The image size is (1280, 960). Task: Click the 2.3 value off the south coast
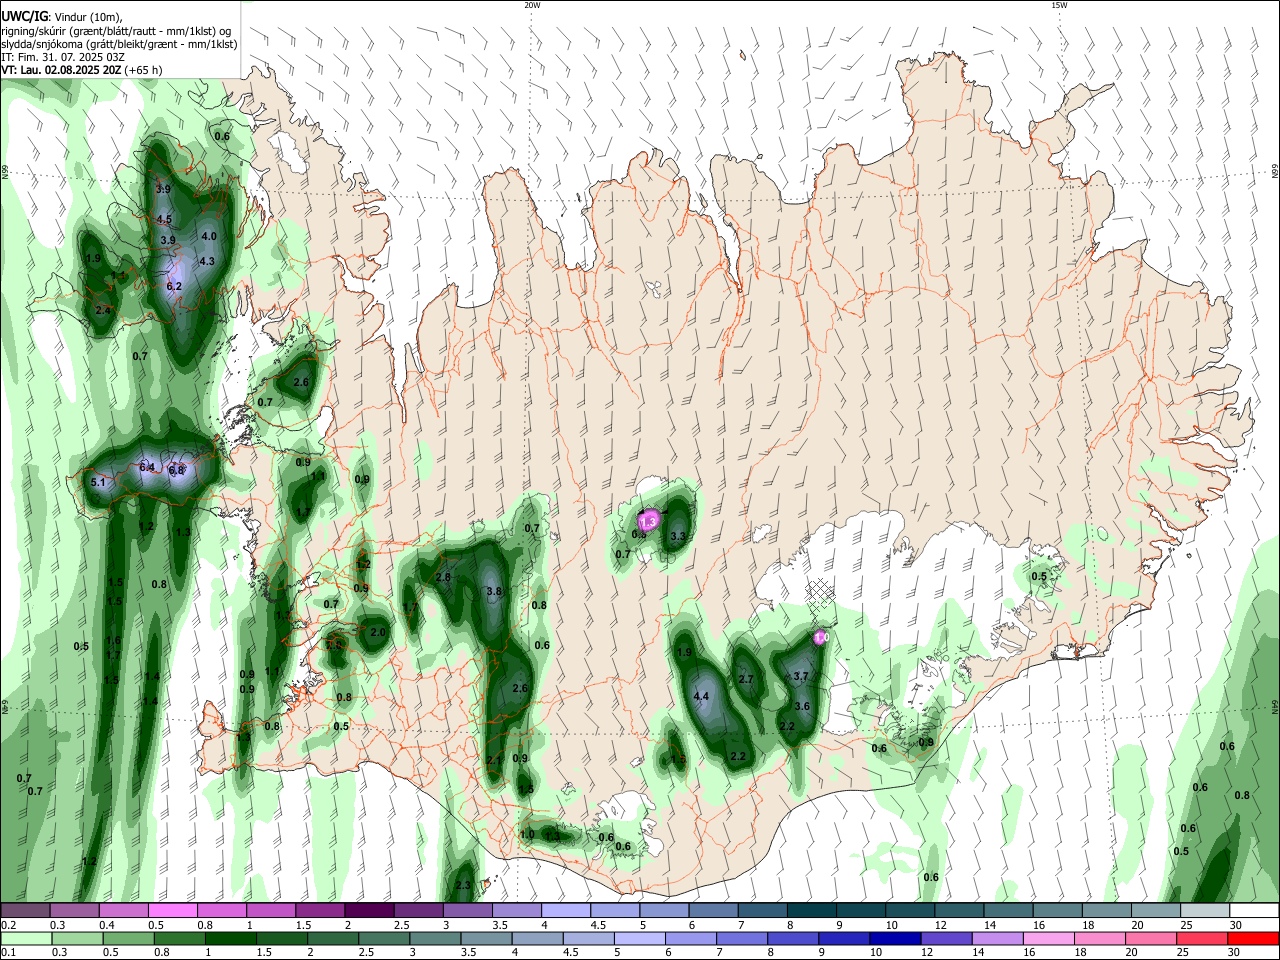coord(463,885)
